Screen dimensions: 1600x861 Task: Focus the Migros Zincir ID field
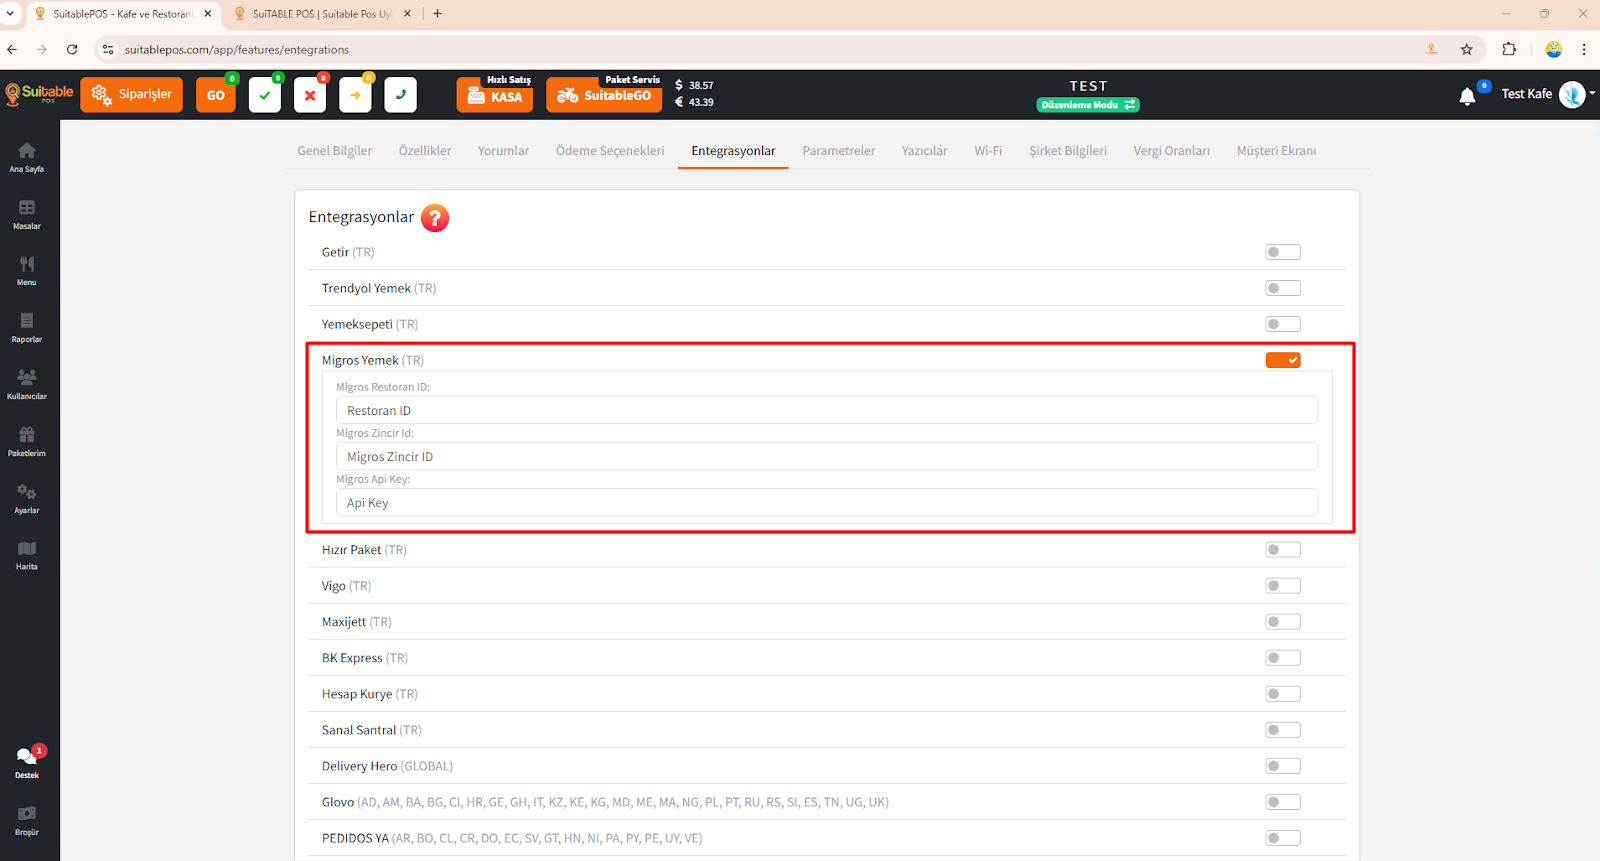pyautogui.click(x=827, y=457)
